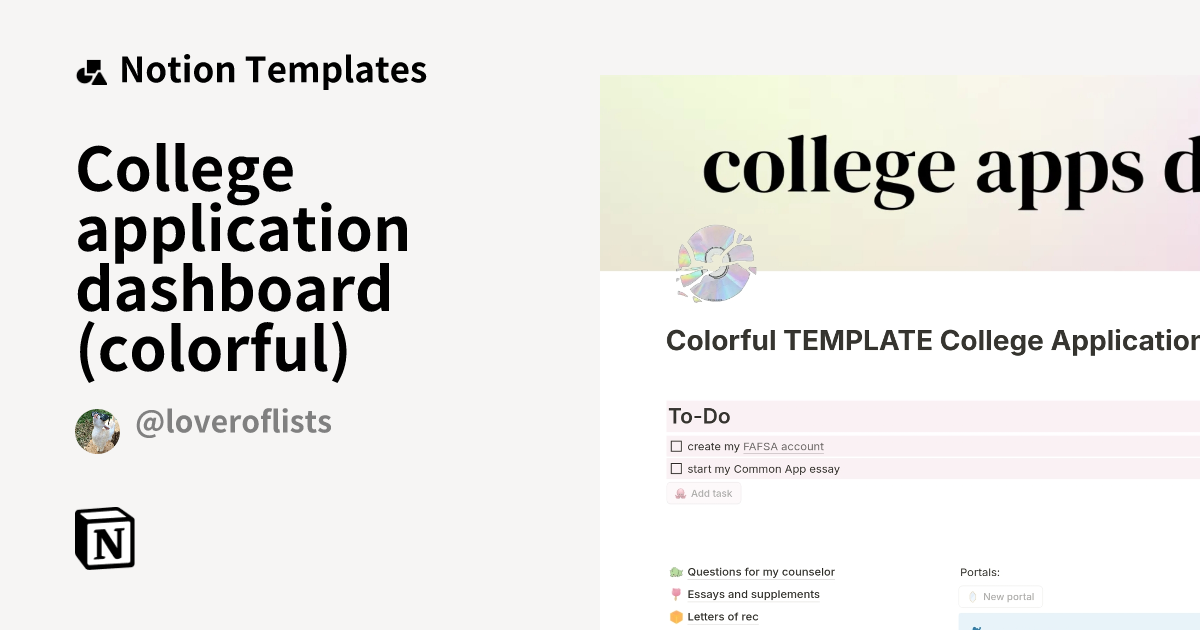Click the orange hexagon icon beside Letters of rec
The width and height of the screenshot is (1200, 630).
pyautogui.click(x=676, y=617)
